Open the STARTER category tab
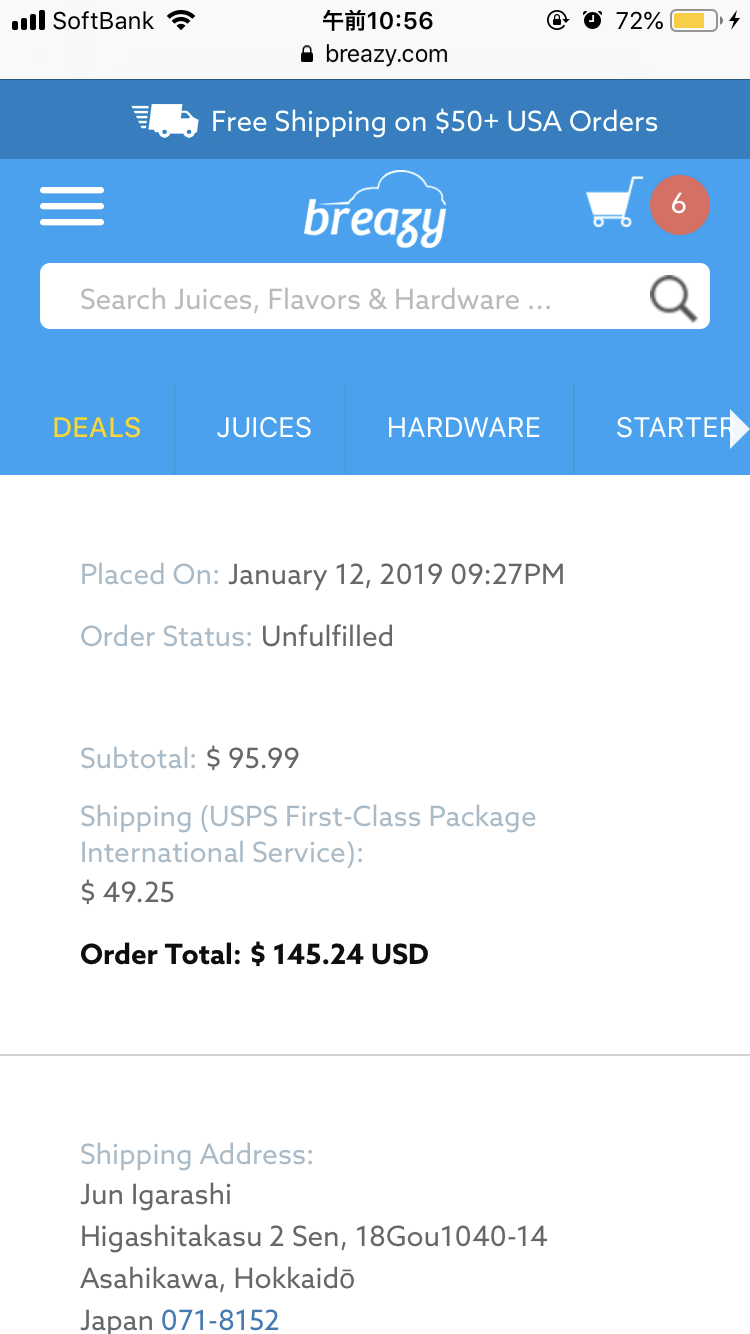The width and height of the screenshot is (750, 1334). click(672, 428)
